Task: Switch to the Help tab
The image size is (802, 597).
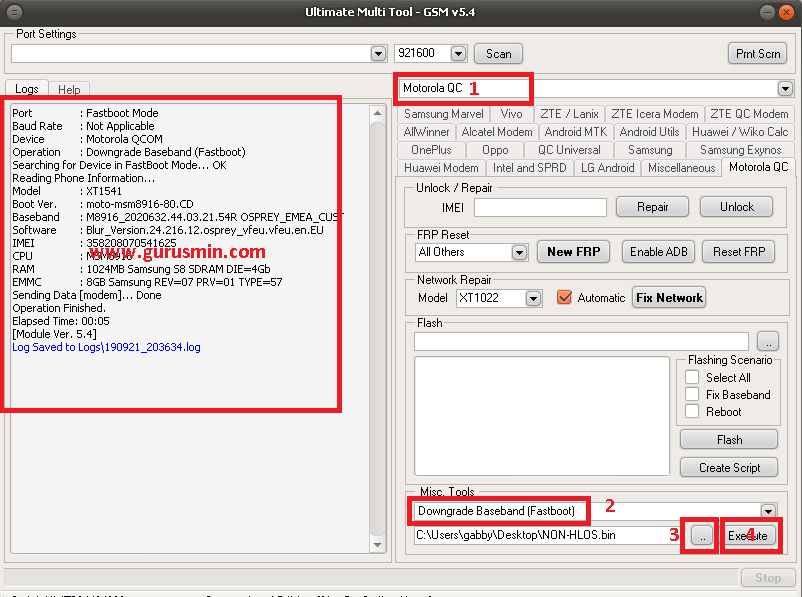Action: pyautogui.click(x=69, y=90)
